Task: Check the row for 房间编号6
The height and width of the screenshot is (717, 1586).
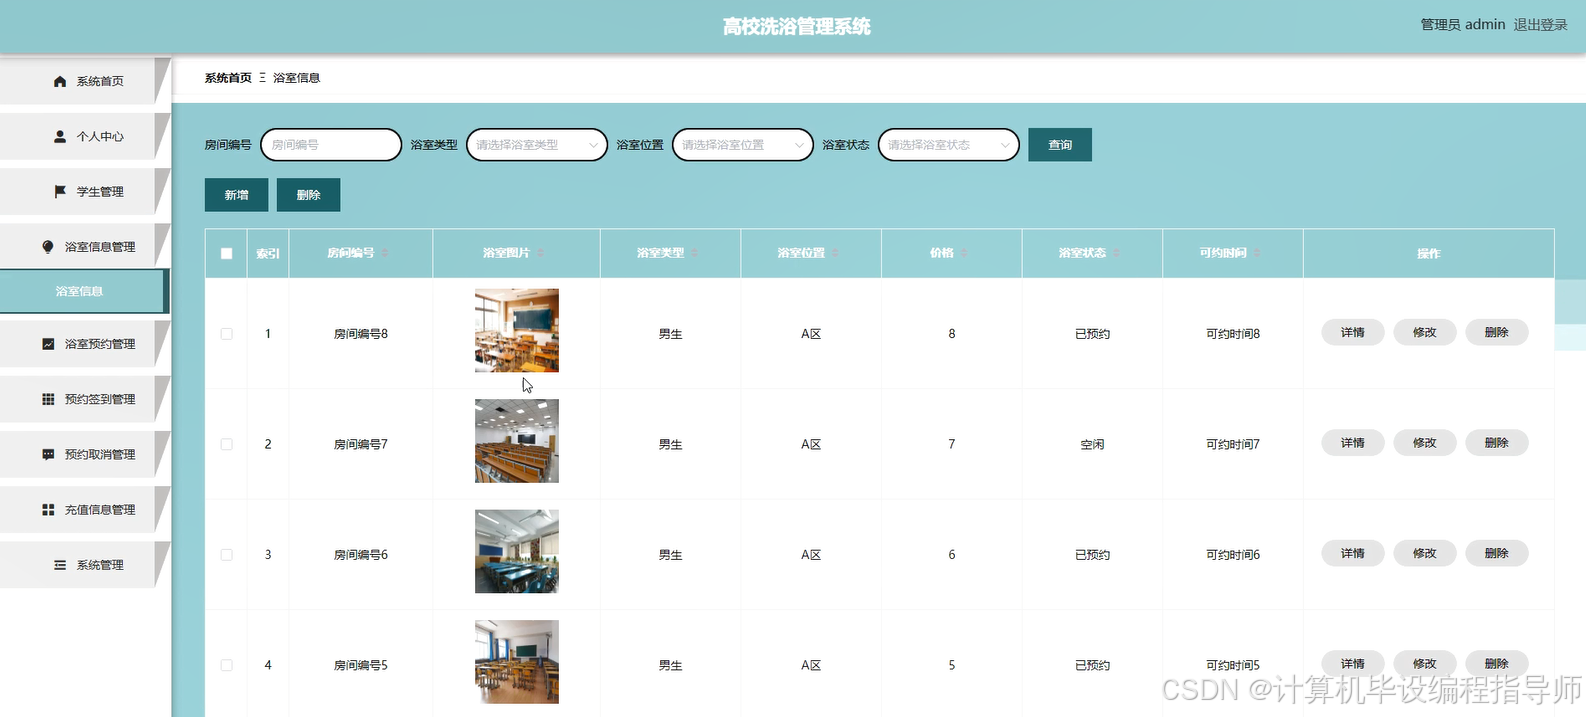Action: [227, 555]
